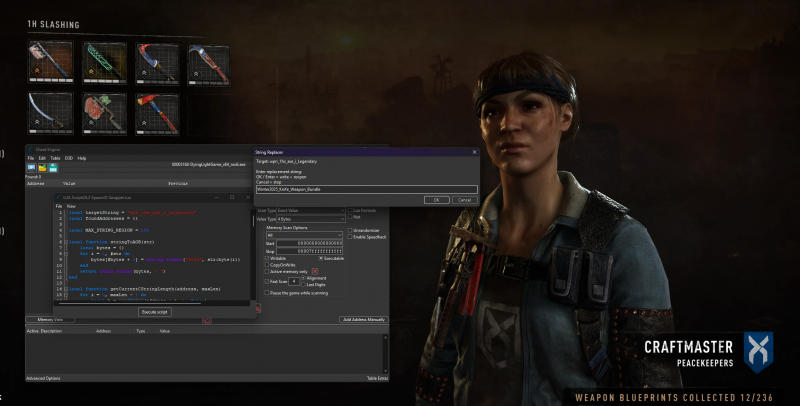Click the Start address field
The image size is (800, 406).
pos(309,243)
